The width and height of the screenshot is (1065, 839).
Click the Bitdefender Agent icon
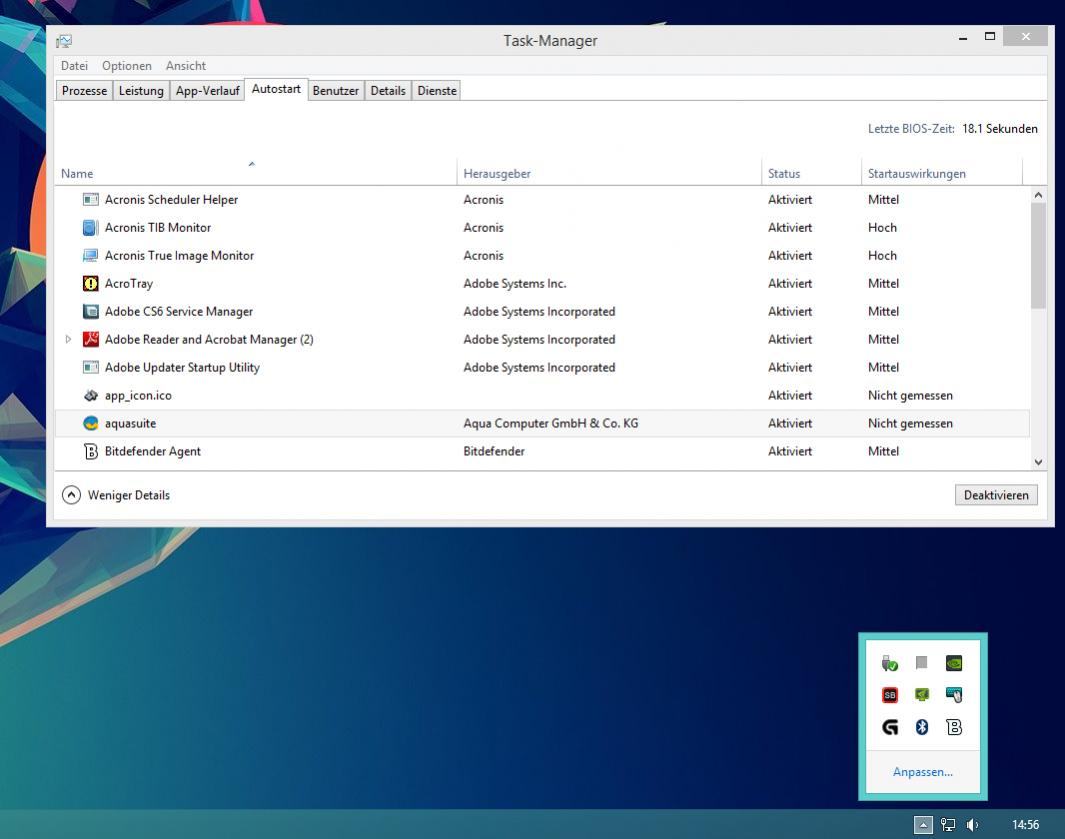tap(90, 451)
